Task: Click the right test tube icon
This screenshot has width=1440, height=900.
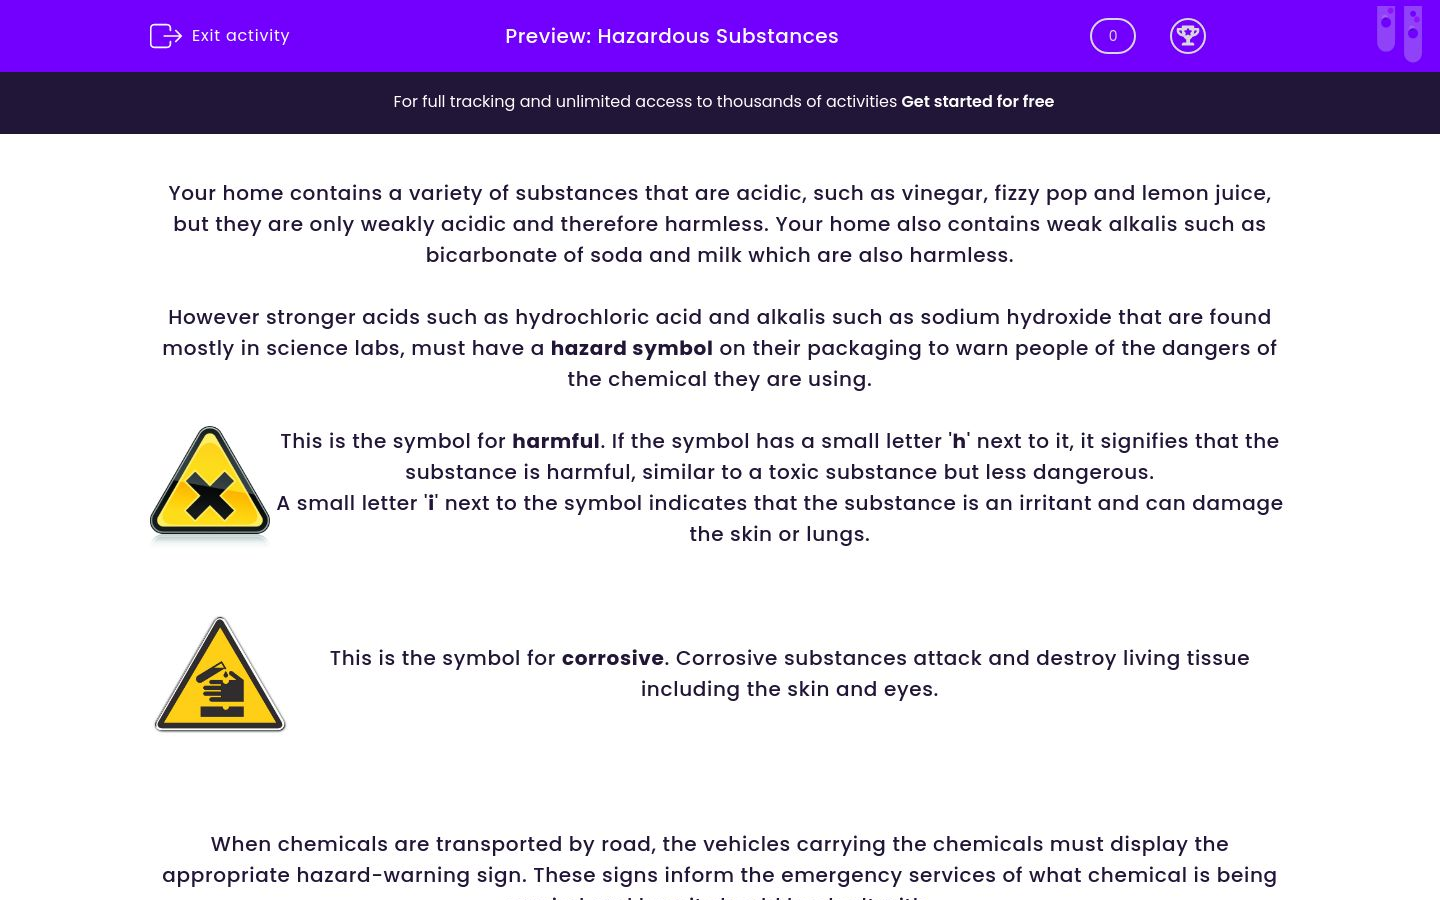Action: coord(1413,33)
